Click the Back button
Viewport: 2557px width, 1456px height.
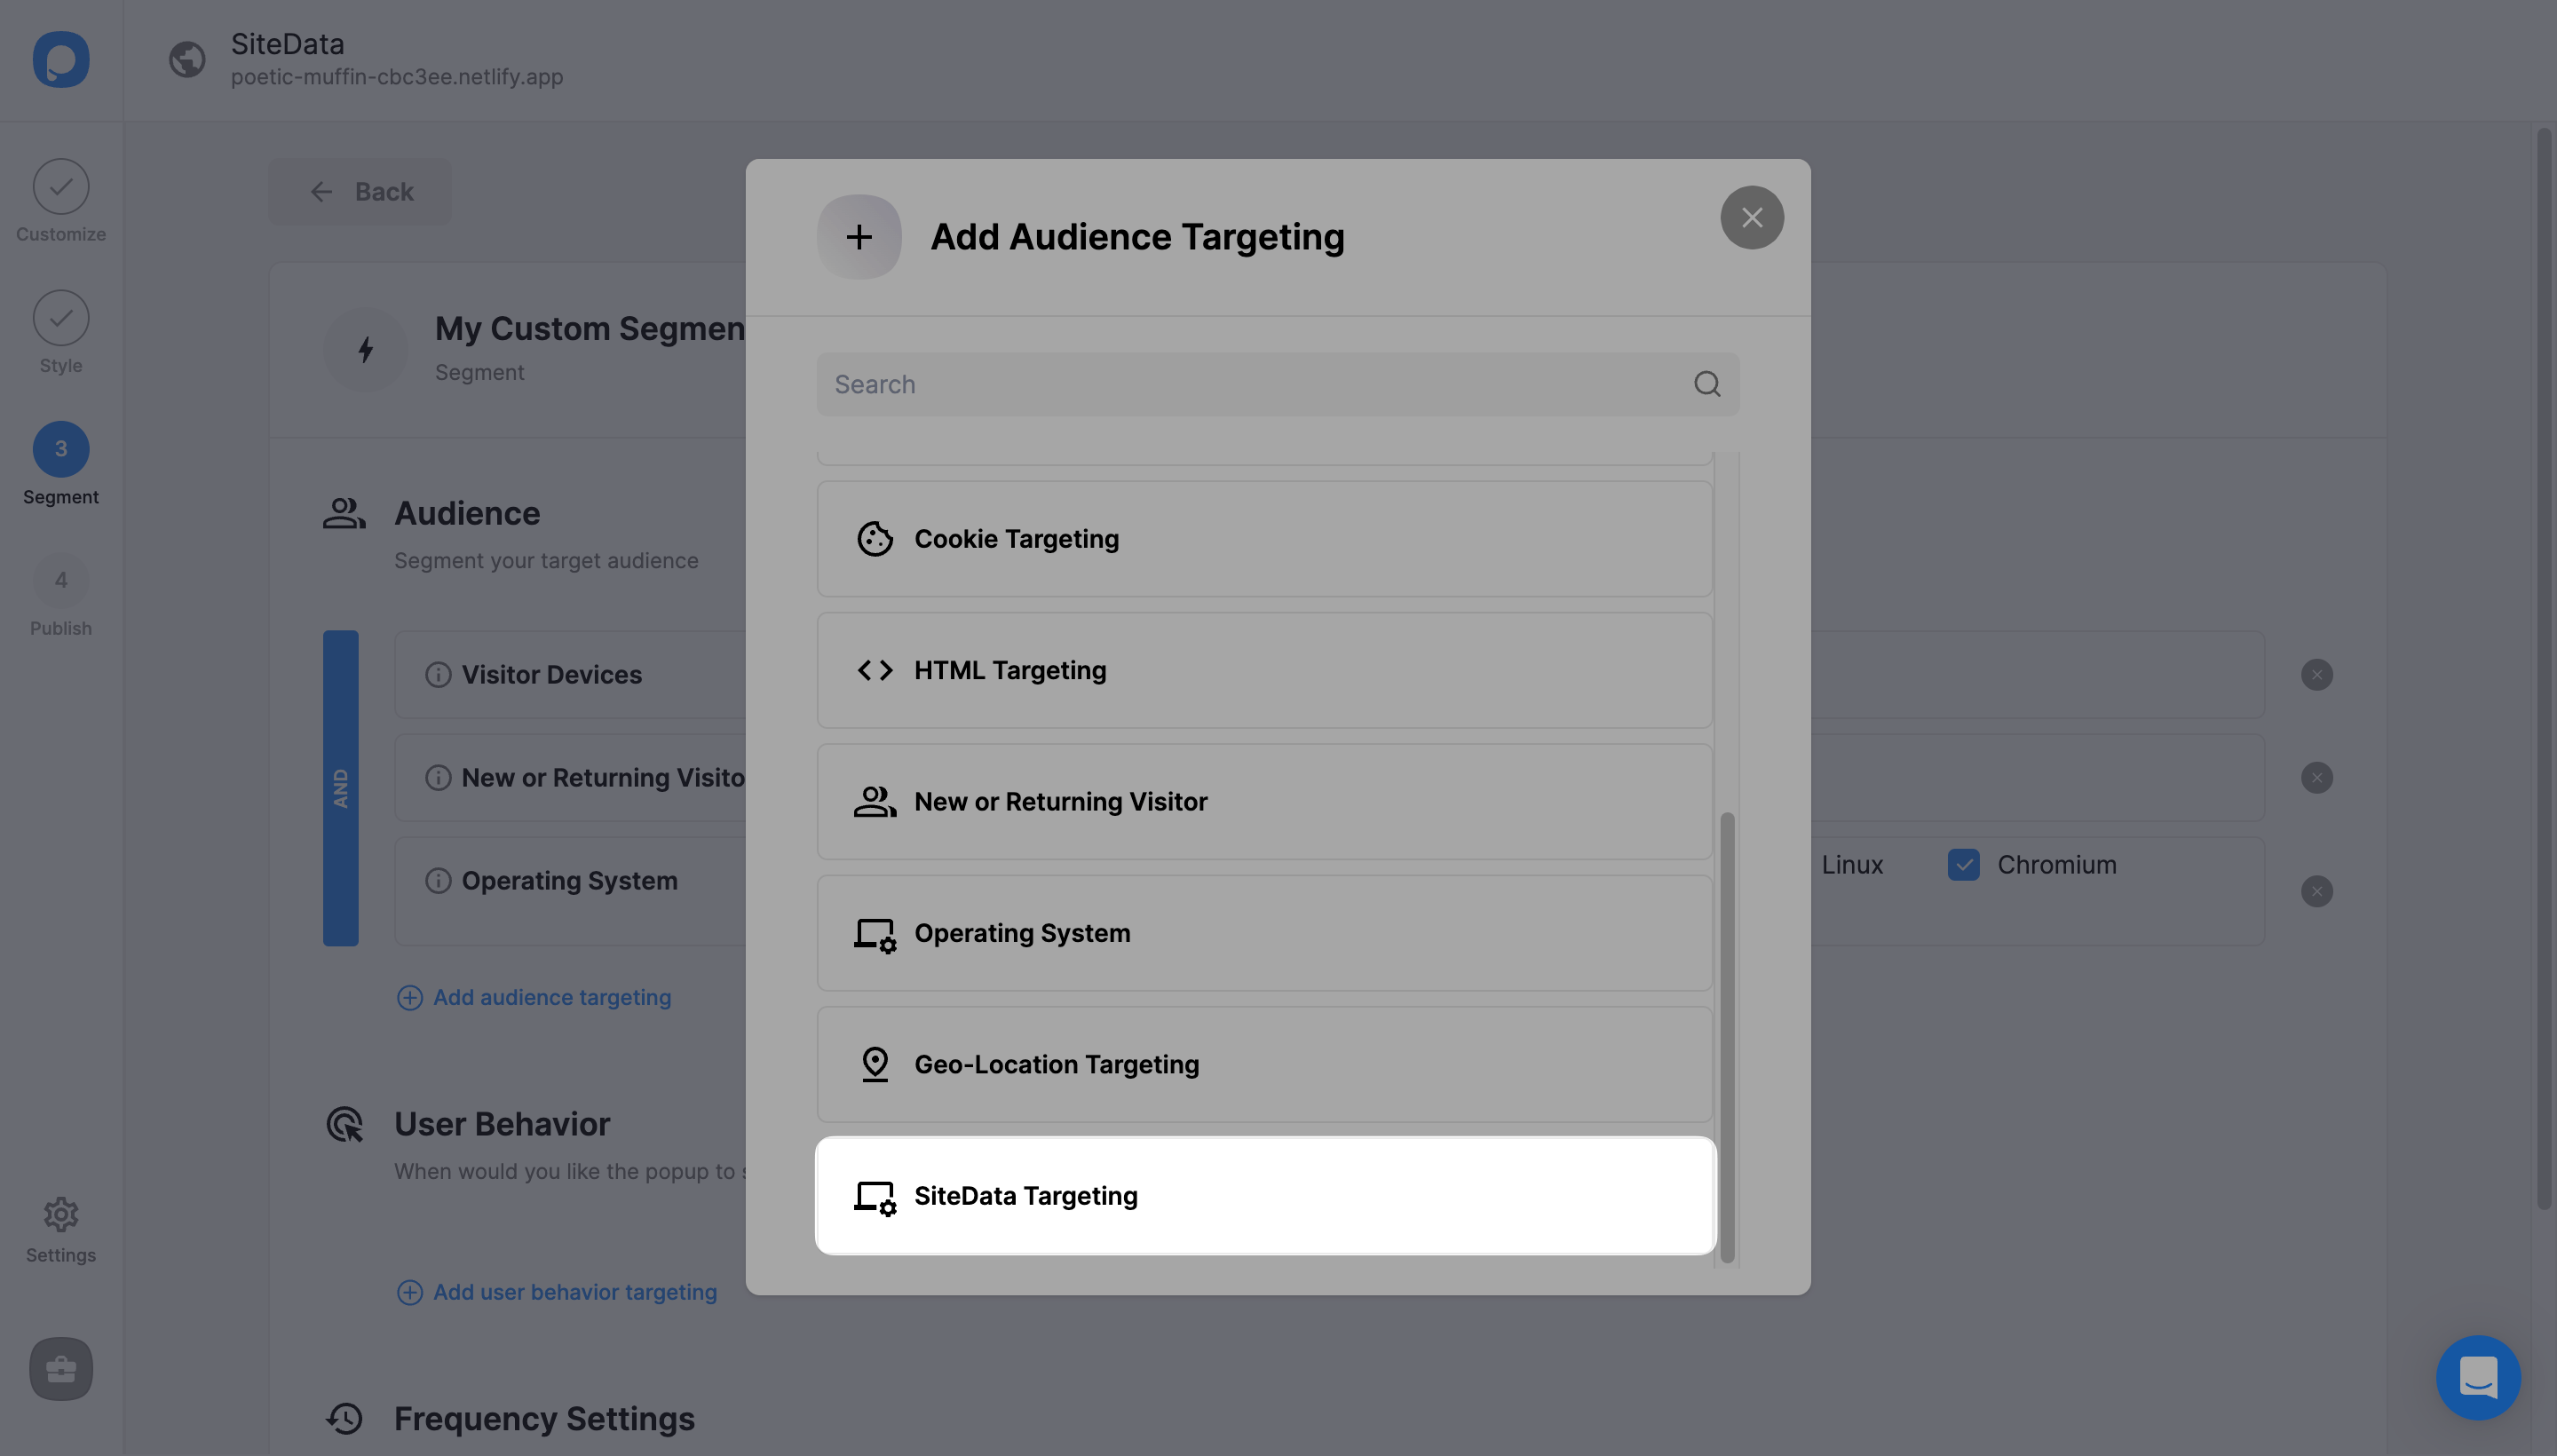pyautogui.click(x=360, y=192)
